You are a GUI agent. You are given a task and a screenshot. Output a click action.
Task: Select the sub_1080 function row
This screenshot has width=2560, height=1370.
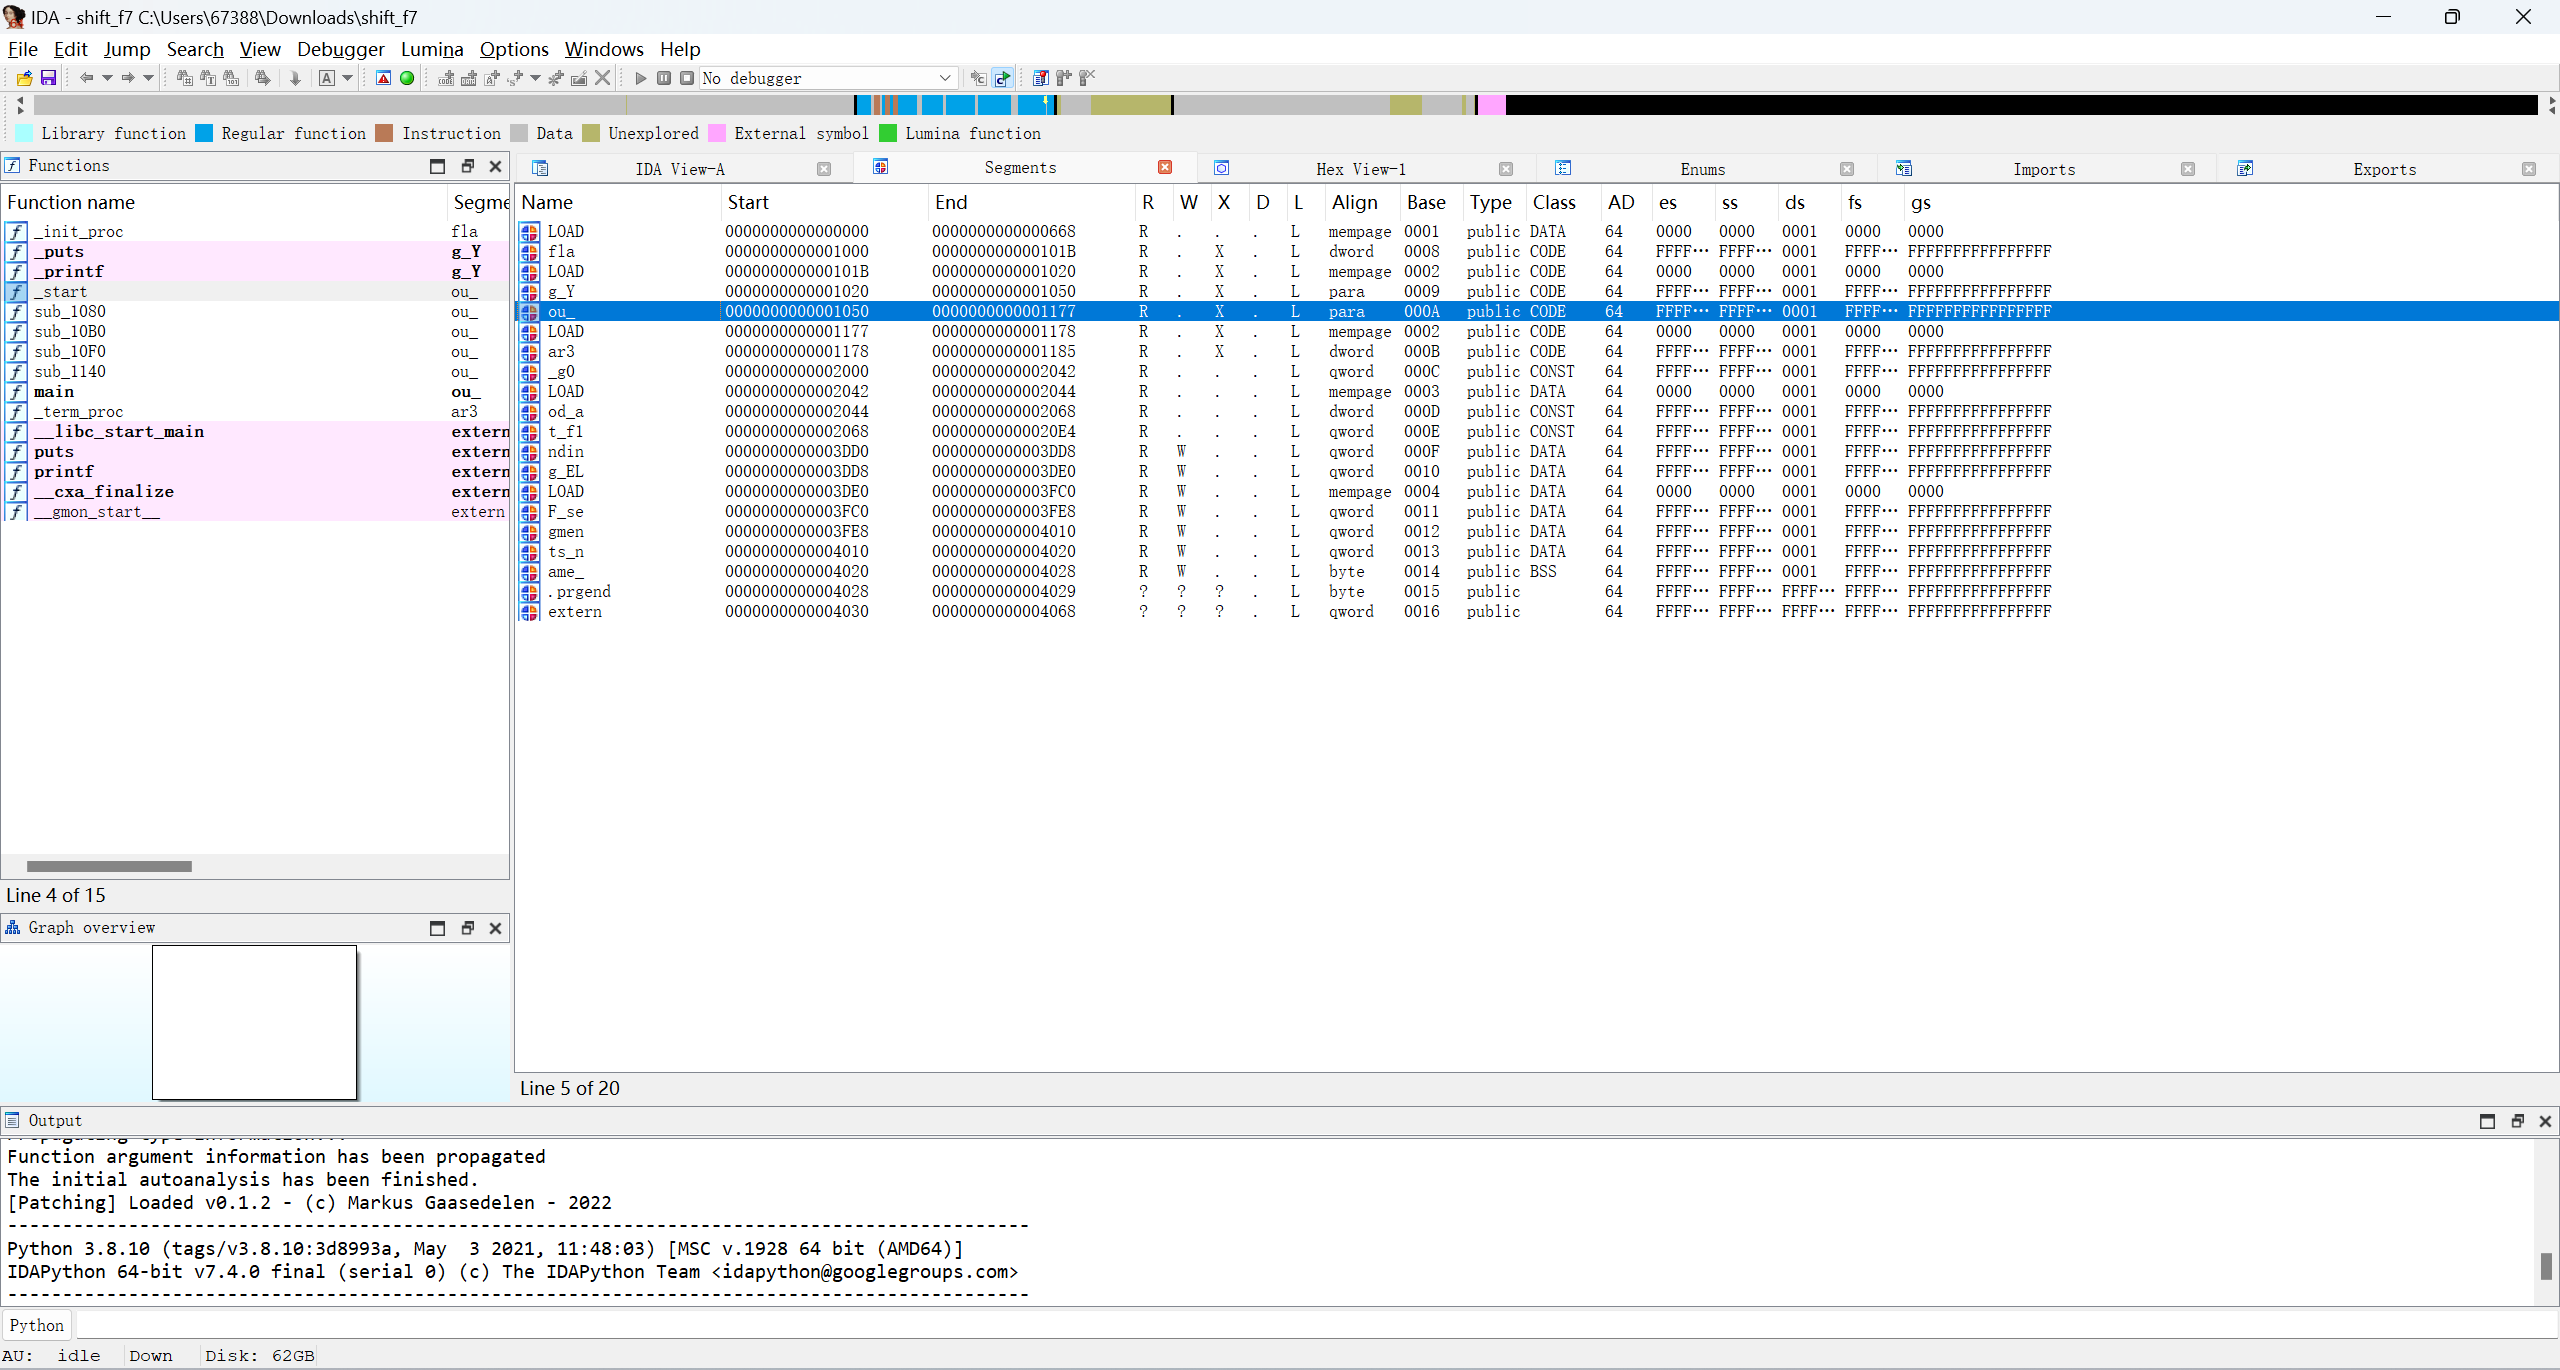tap(256, 312)
